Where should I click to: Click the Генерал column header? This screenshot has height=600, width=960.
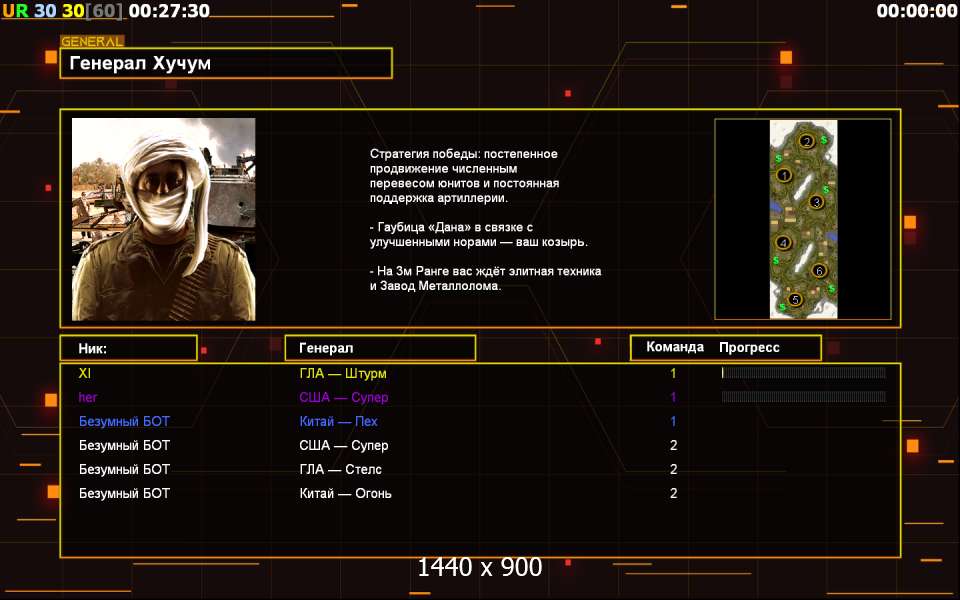click(380, 348)
